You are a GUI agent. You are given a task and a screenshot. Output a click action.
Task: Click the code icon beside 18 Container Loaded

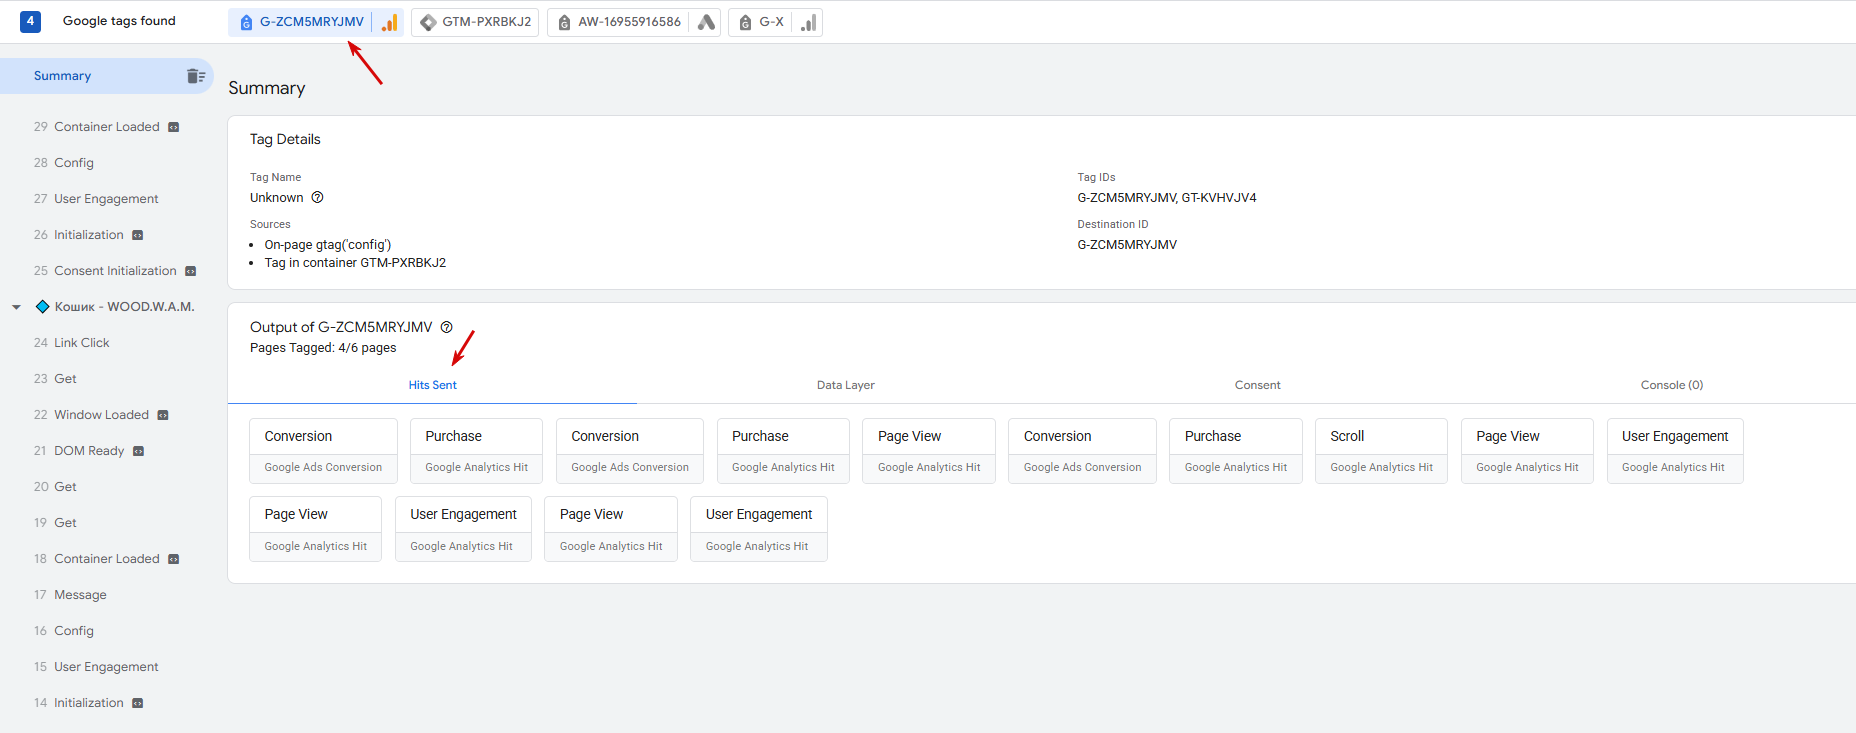click(x=174, y=559)
